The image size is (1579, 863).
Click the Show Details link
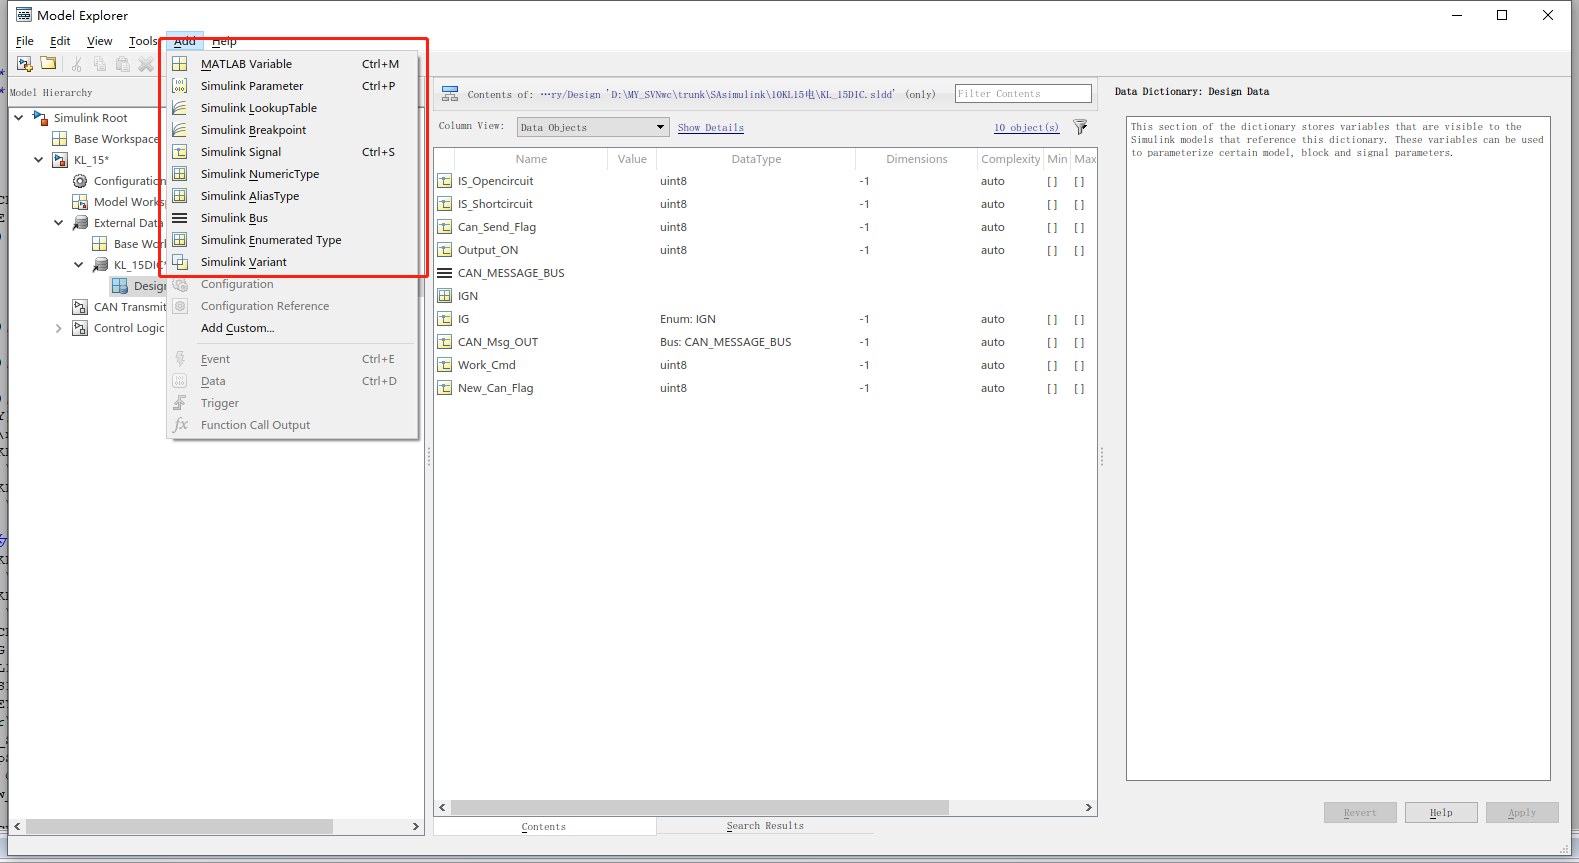711,128
